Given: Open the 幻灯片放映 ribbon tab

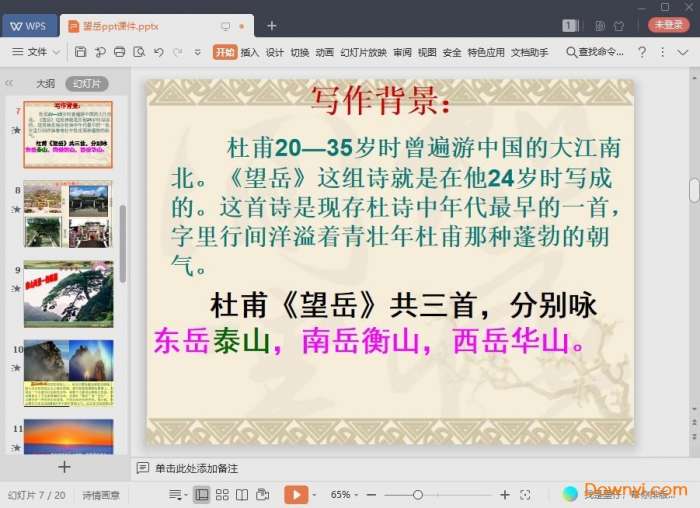Looking at the screenshot, I should point(363,52).
